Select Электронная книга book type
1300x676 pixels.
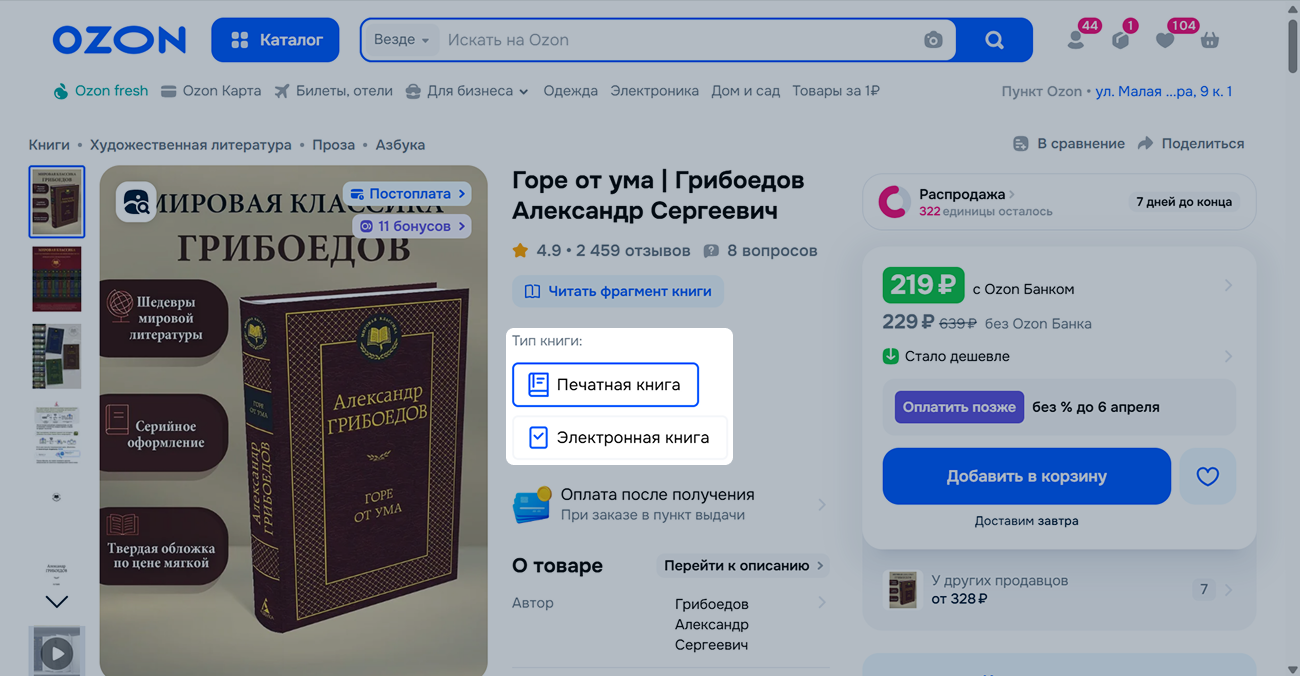click(619, 438)
